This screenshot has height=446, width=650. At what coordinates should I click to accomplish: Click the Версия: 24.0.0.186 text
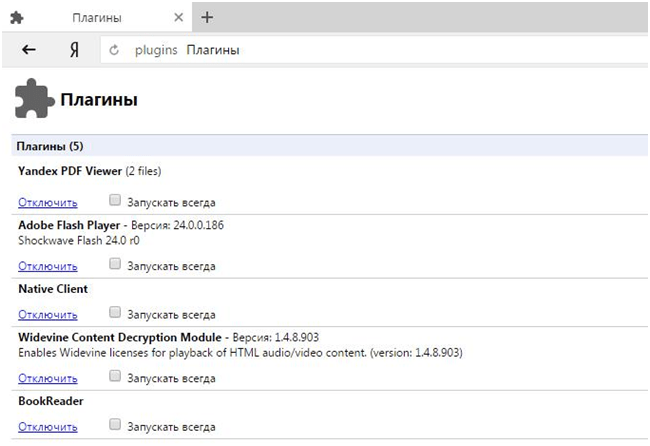click(x=177, y=225)
